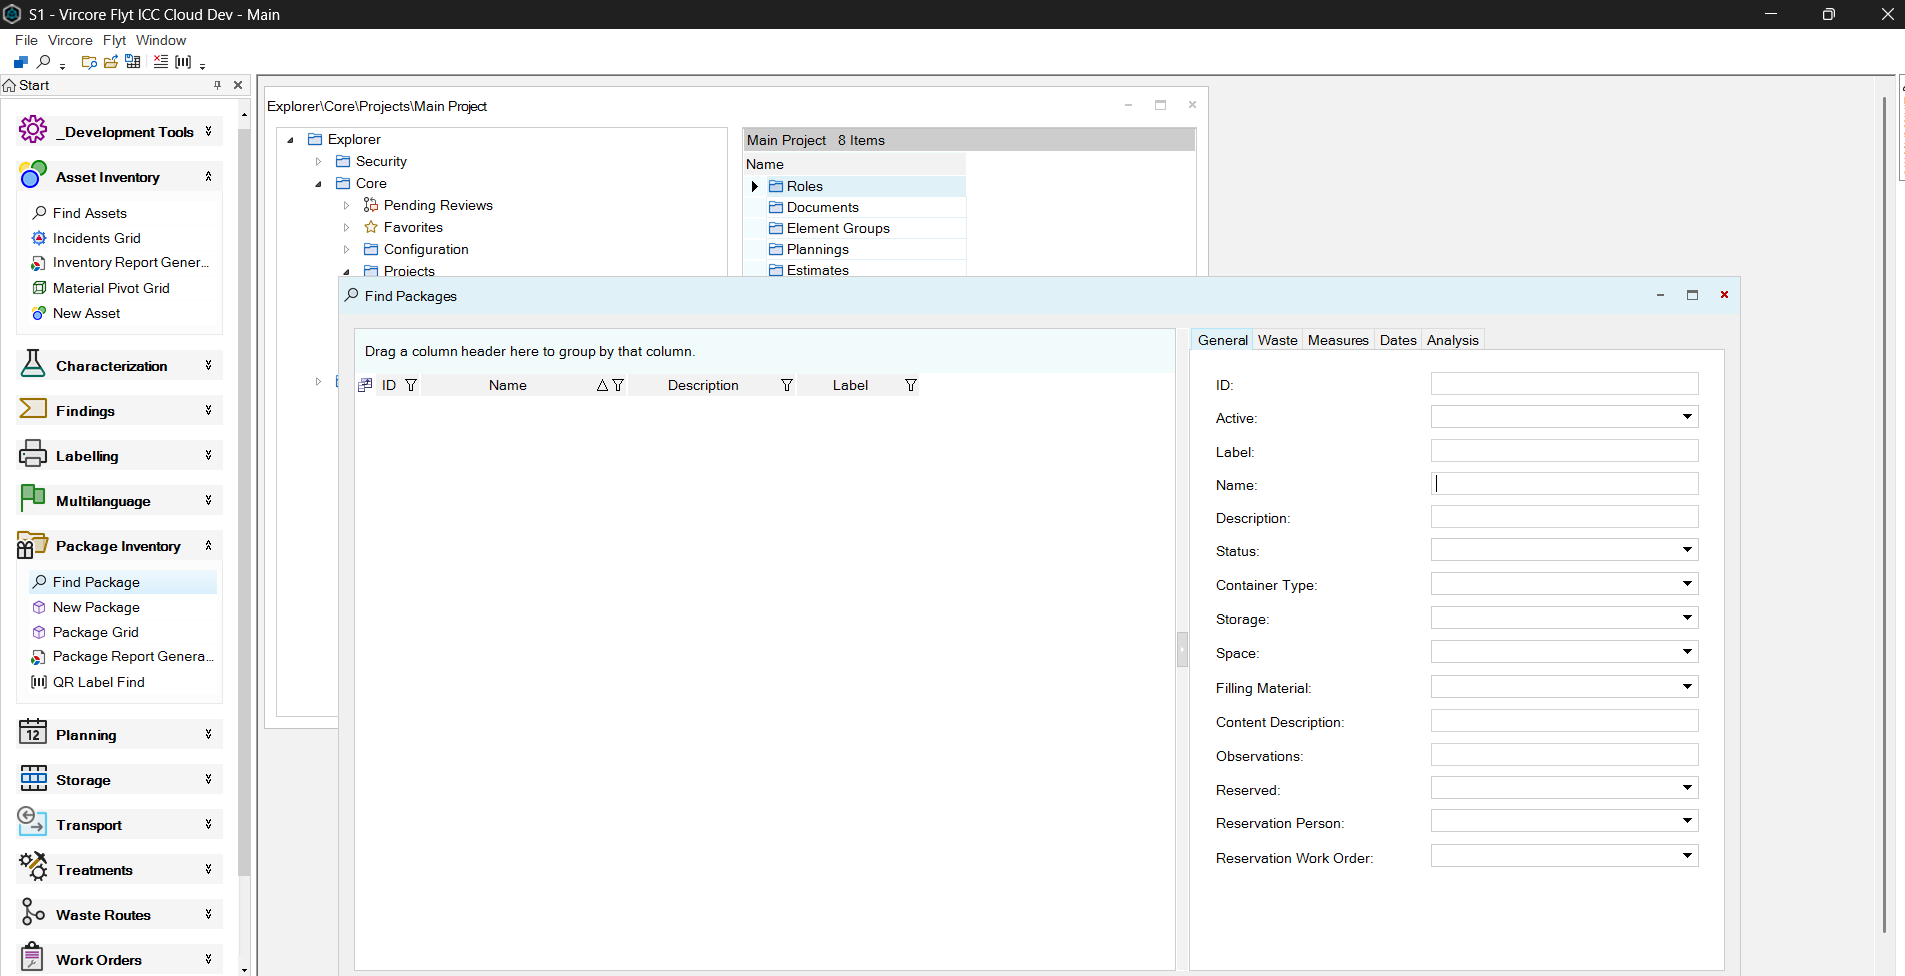Image resolution: width=1905 pixels, height=976 pixels.
Task: Click the folder search toolbar icon
Action: (x=89, y=62)
